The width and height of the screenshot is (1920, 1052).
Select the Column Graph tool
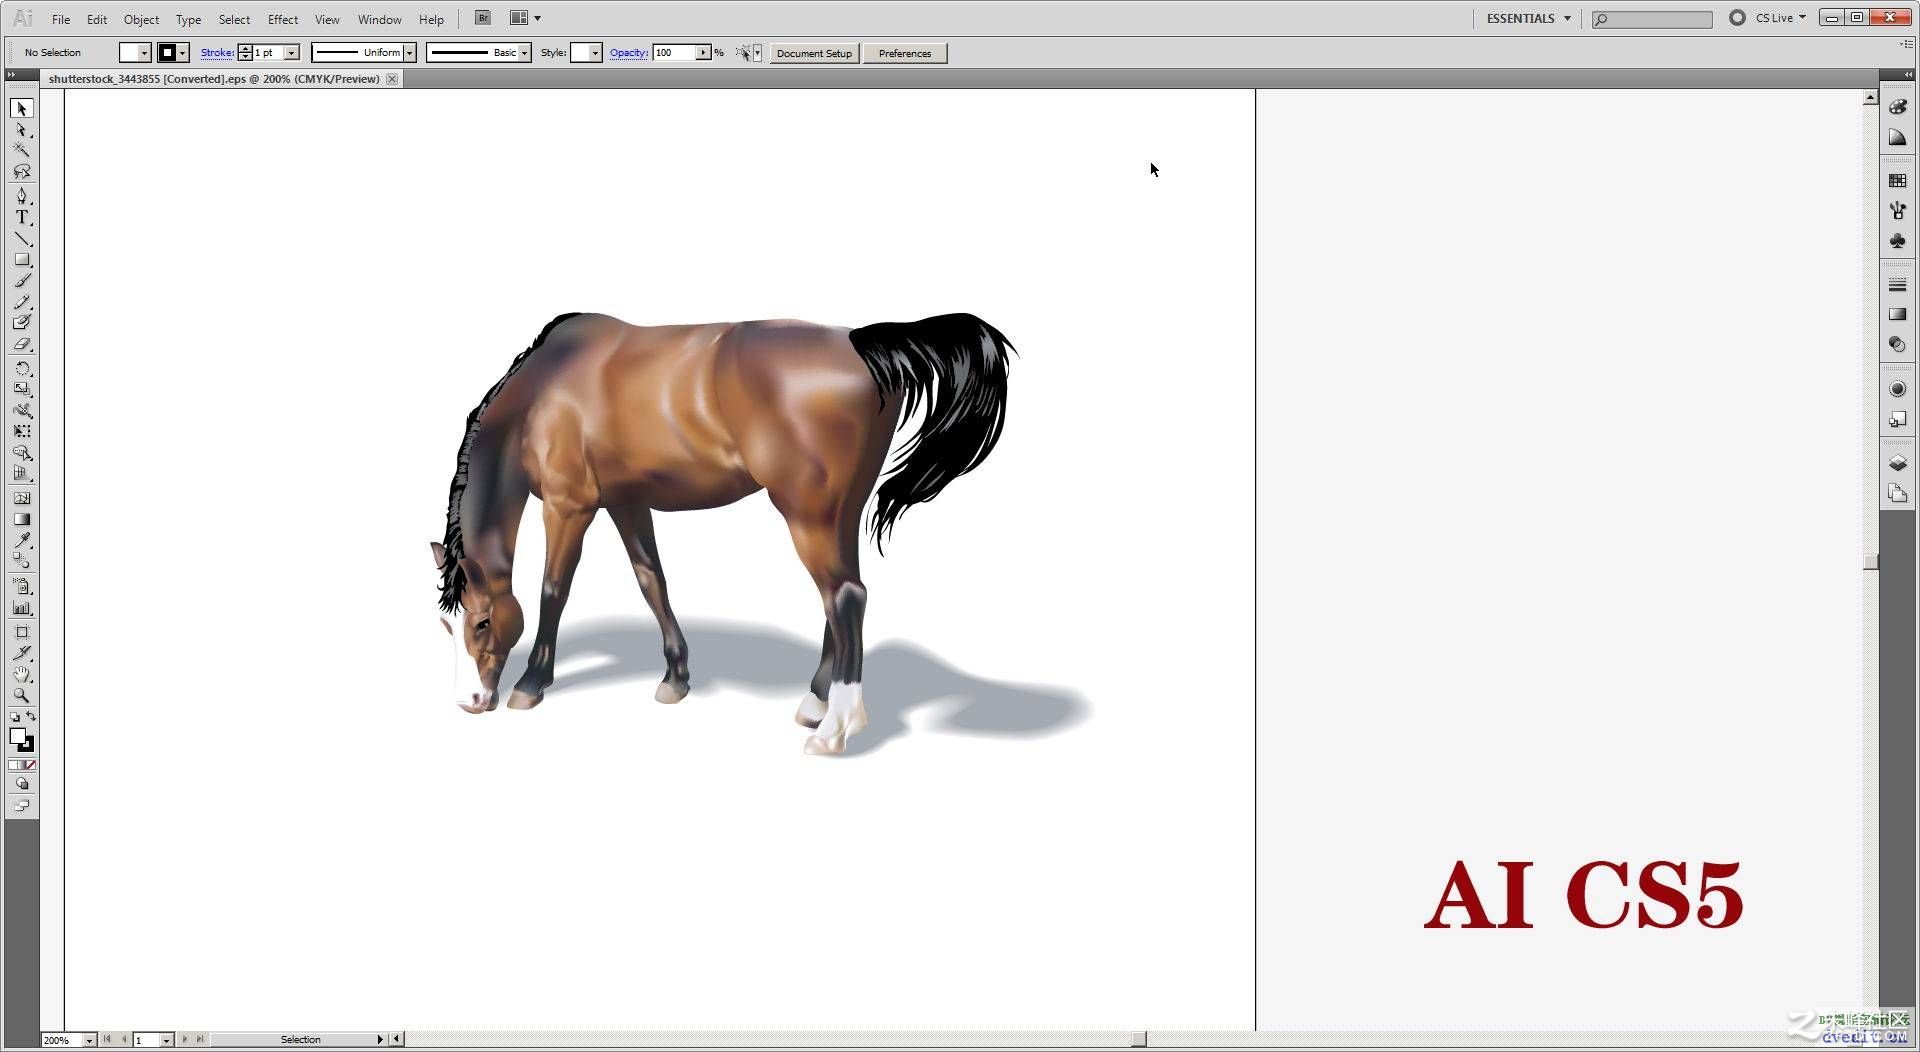pyautogui.click(x=22, y=607)
